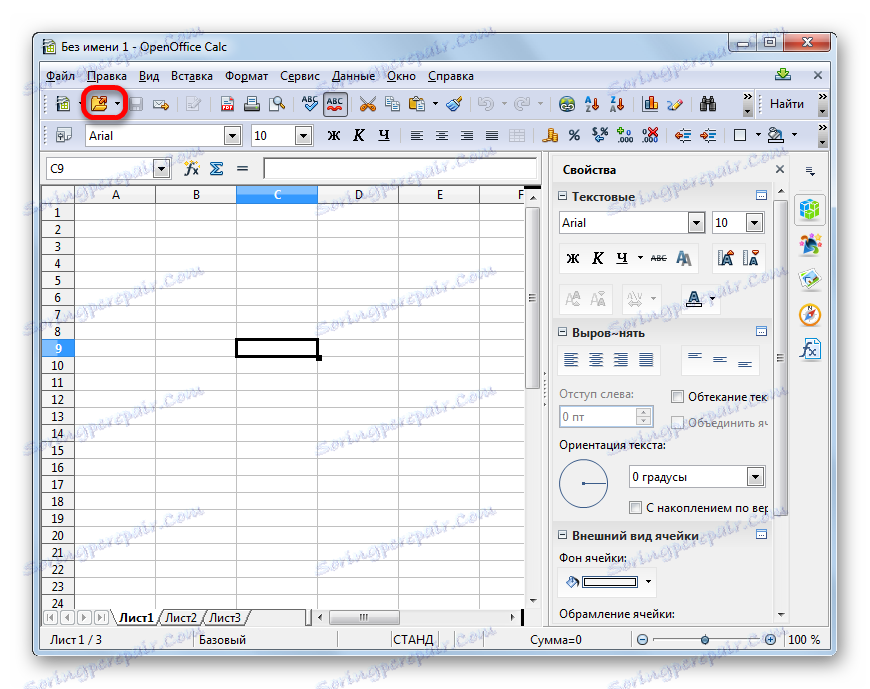
Task: Collapse the Текстовые section
Action: 562,196
